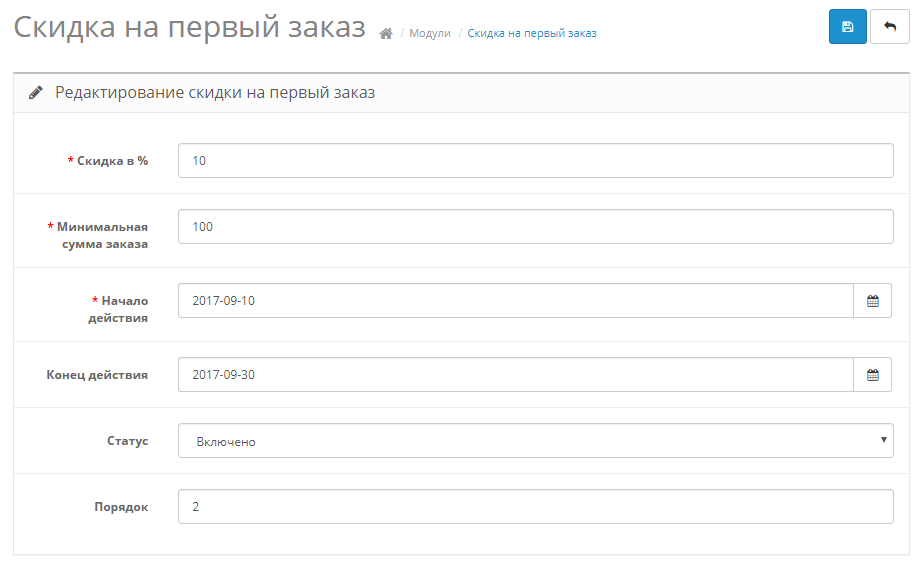This screenshot has height=567, width=921.
Task: Click the page title Скидка на первый заказ
Action: (x=189, y=27)
